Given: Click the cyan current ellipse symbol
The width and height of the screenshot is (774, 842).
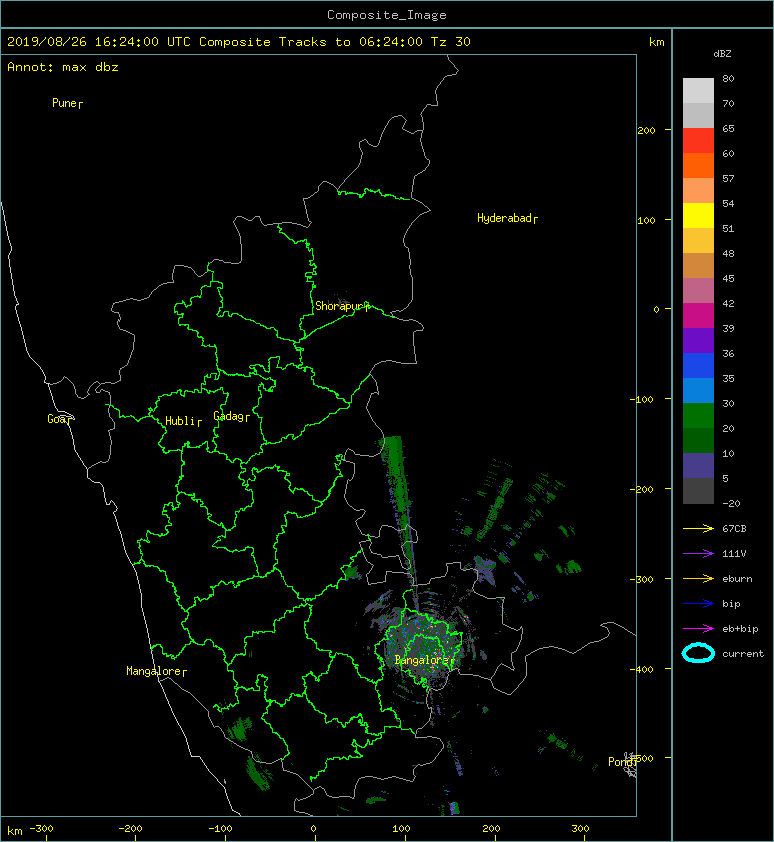Looking at the screenshot, I should [x=698, y=654].
